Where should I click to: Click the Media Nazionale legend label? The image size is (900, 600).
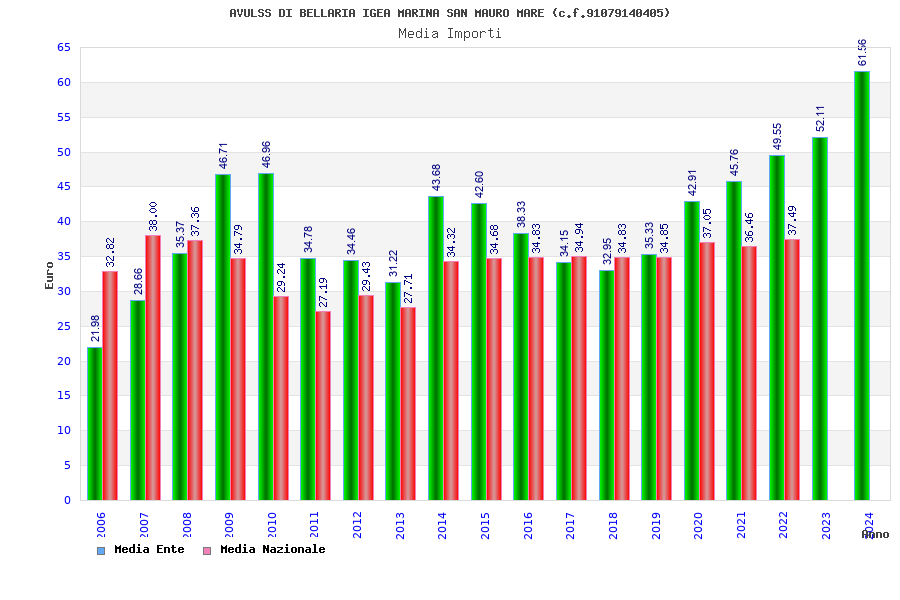273,549
